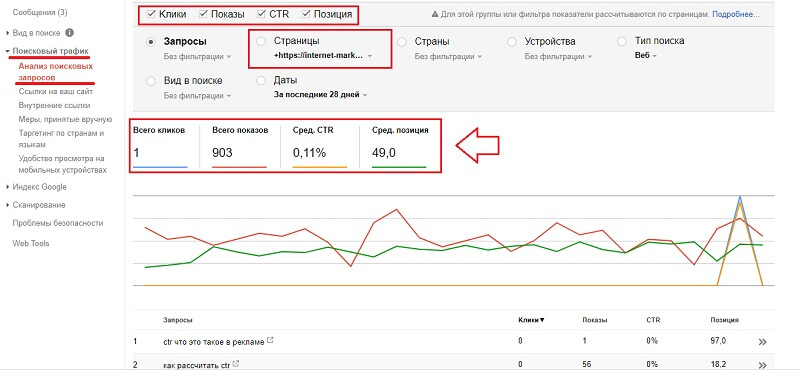Select the Даты radio button
Viewport: 800px width, 370px height.
[x=261, y=81]
